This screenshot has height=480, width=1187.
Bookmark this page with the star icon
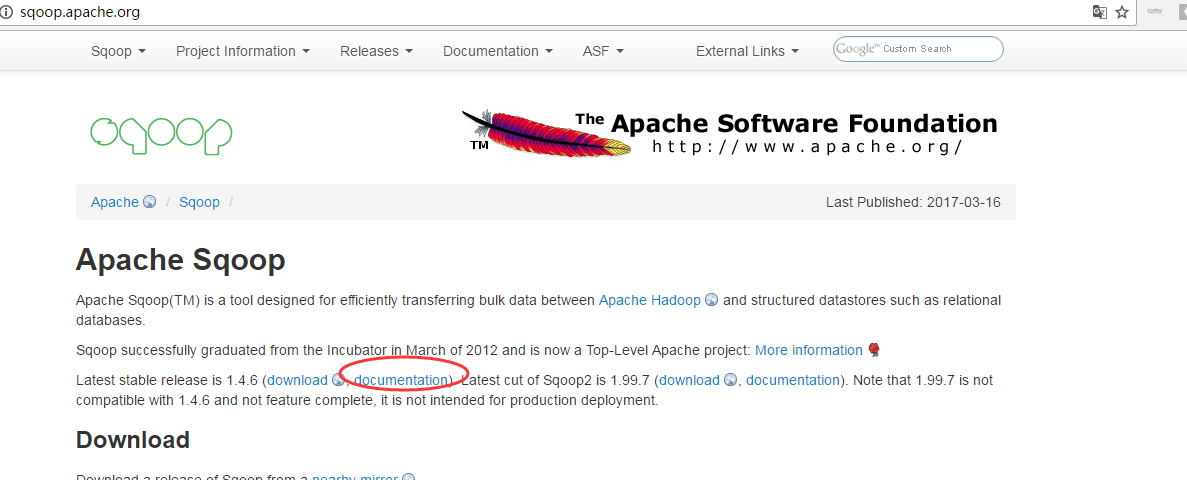[x=1122, y=12]
